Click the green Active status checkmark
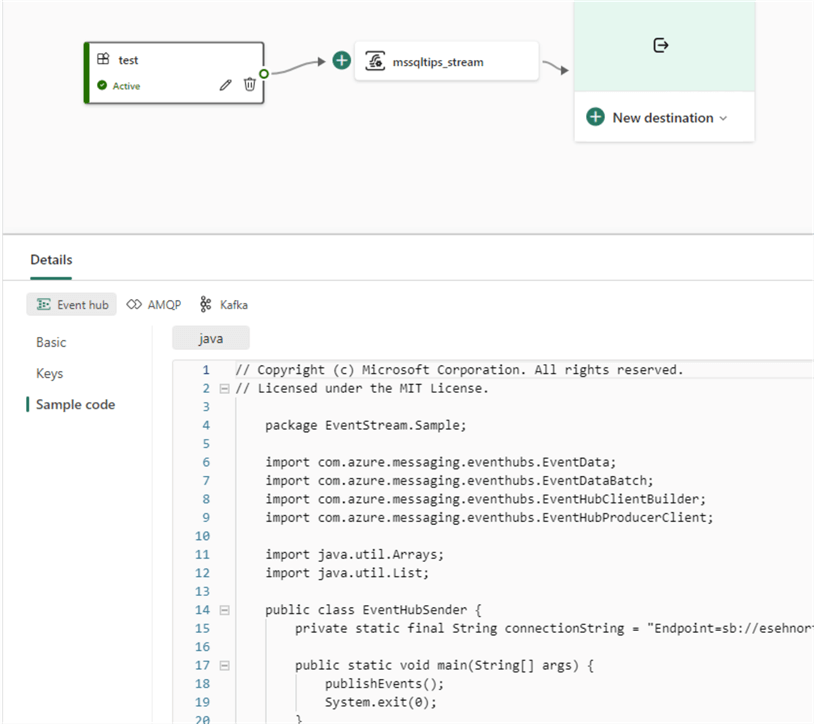Image resolution: width=814 pixels, height=724 pixels. coord(102,86)
